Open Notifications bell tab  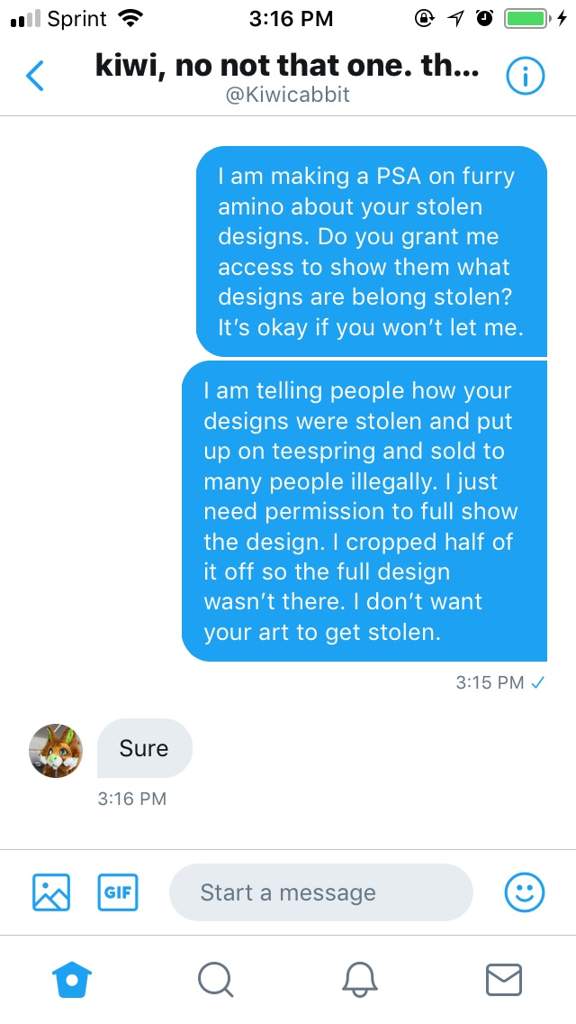tap(360, 980)
